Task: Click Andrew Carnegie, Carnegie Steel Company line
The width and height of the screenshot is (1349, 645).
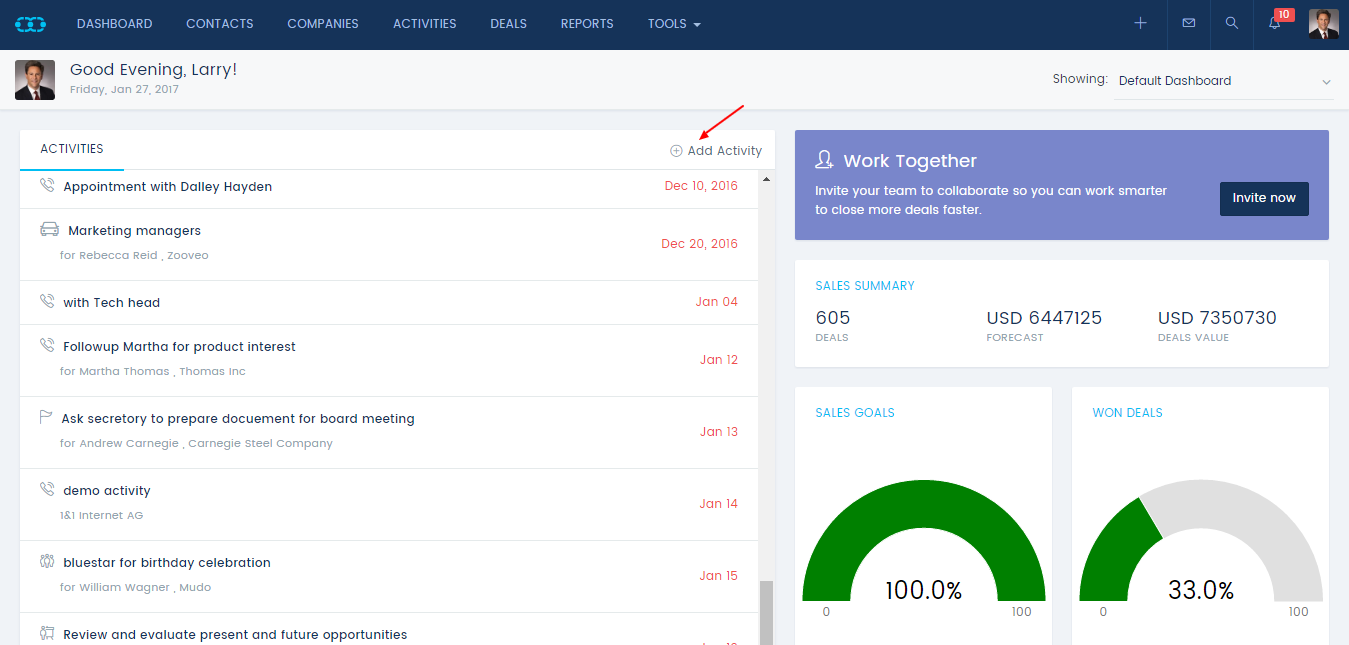Action: click(196, 443)
